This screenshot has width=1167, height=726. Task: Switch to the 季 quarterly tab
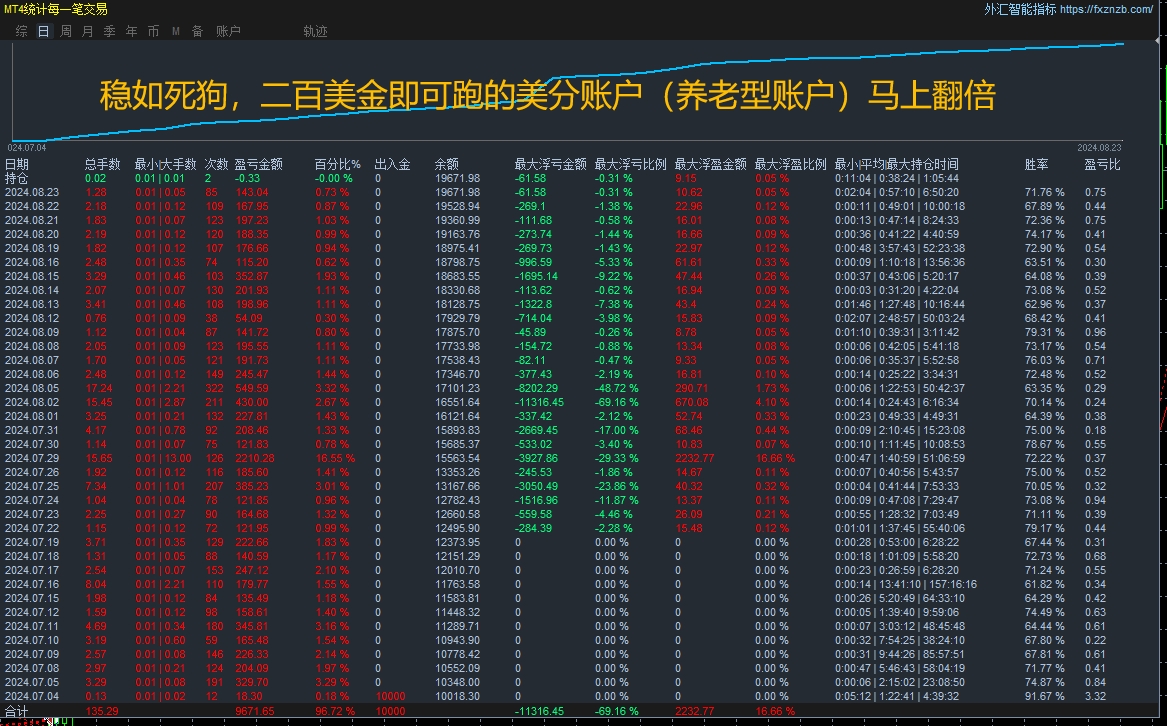click(109, 31)
